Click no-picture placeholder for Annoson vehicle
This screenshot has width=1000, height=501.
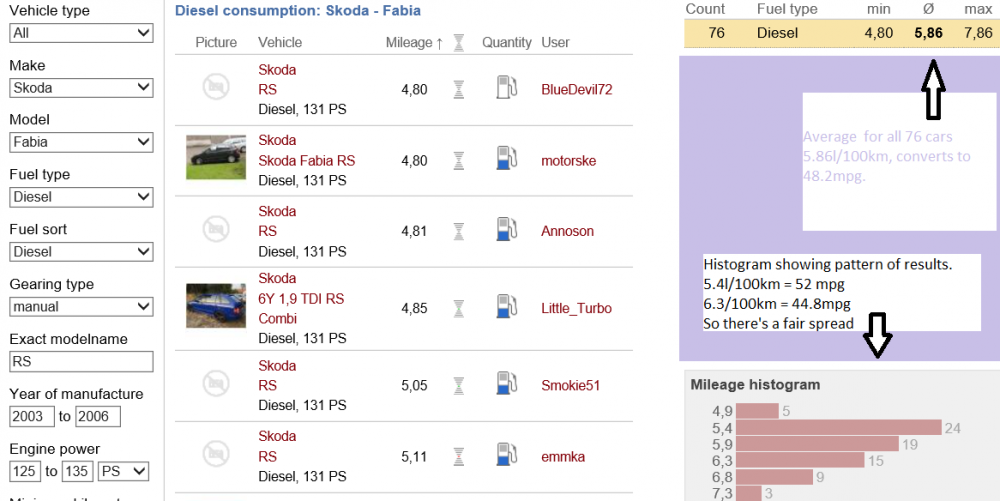click(216, 229)
